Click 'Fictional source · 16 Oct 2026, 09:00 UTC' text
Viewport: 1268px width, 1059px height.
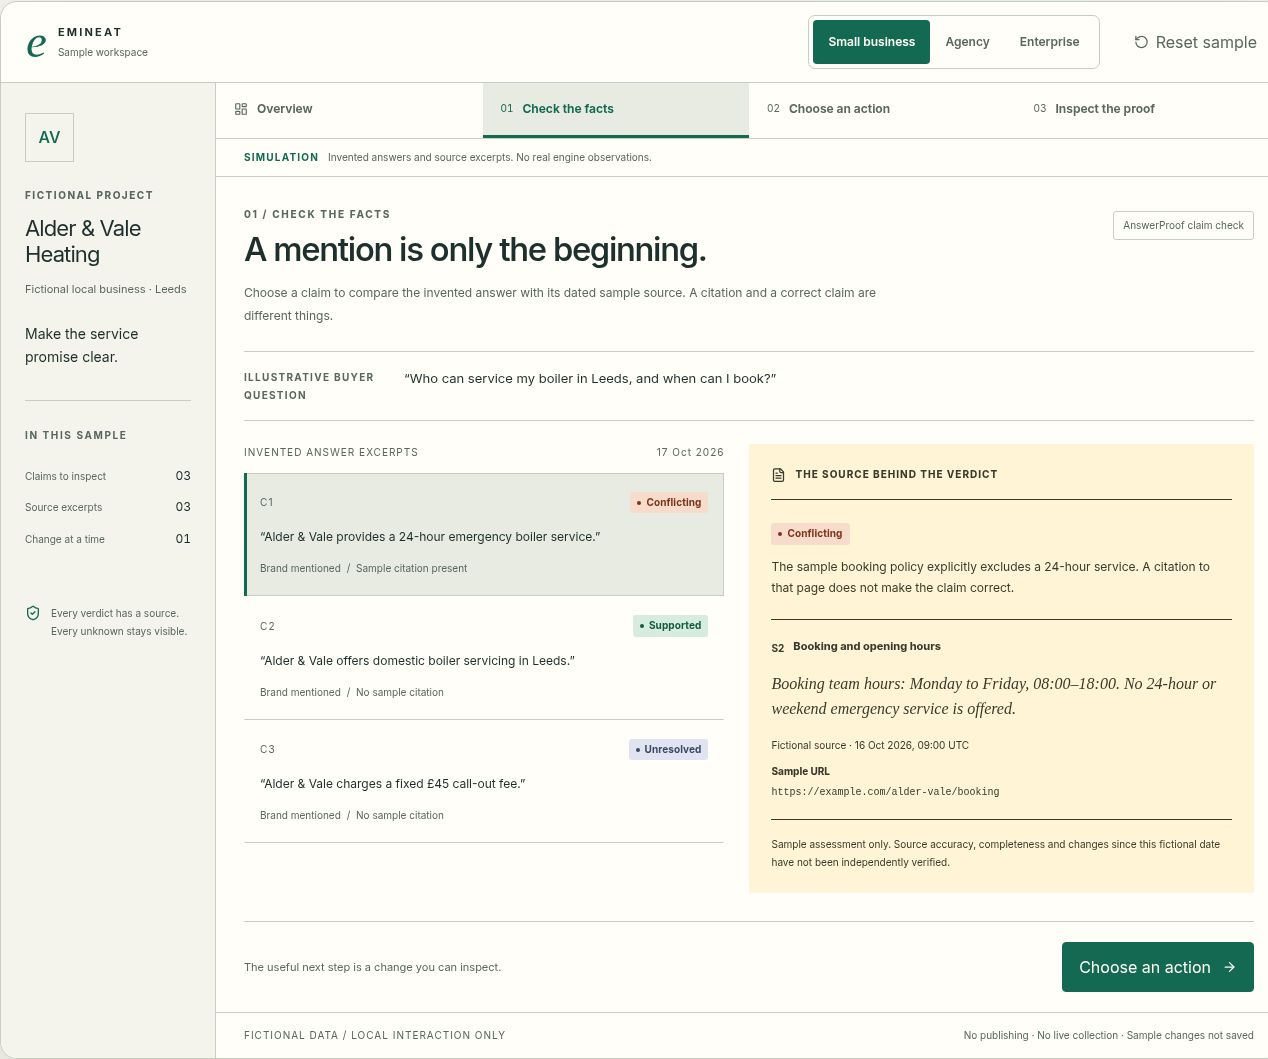pyautogui.click(x=870, y=745)
